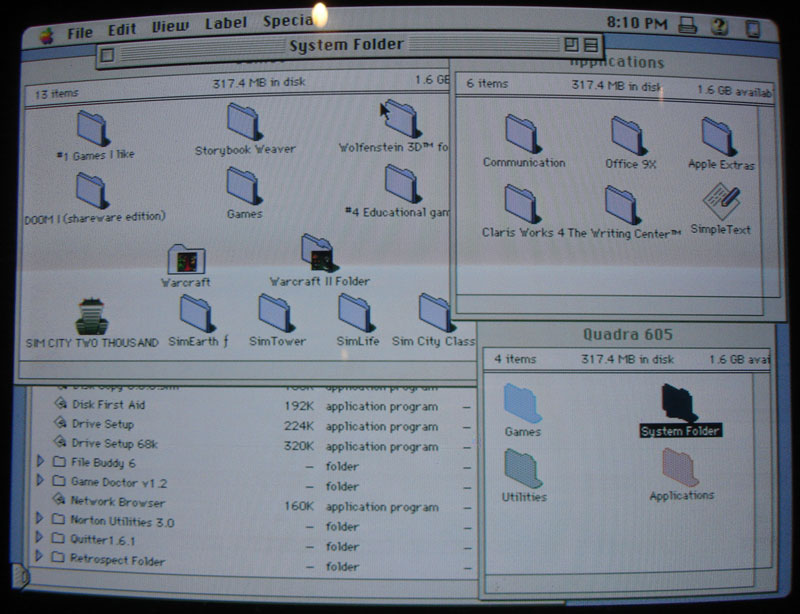
Task: Open the #4 Educational games folder
Action: (402, 184)
